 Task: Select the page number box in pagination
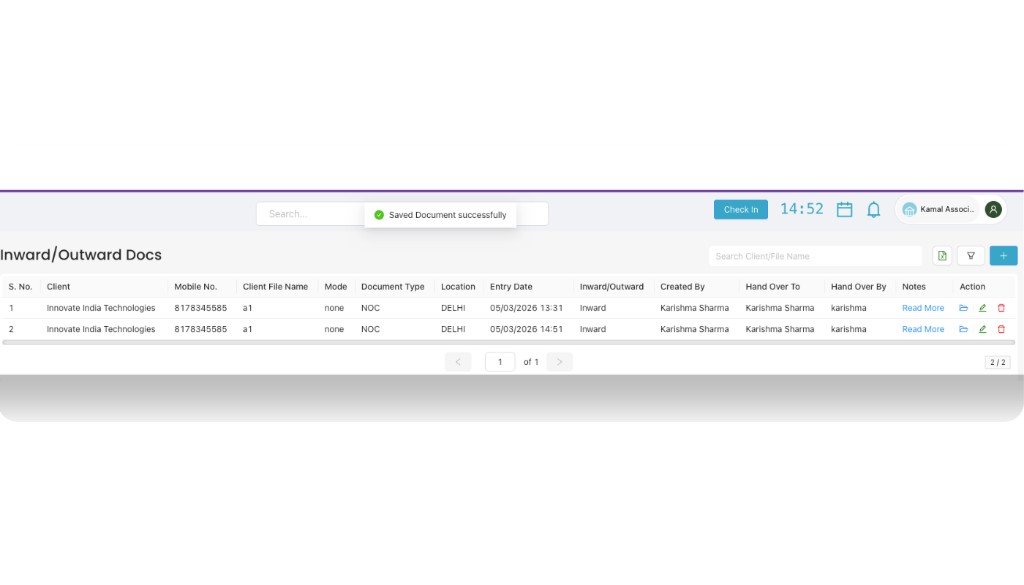[x=500, y=362]
